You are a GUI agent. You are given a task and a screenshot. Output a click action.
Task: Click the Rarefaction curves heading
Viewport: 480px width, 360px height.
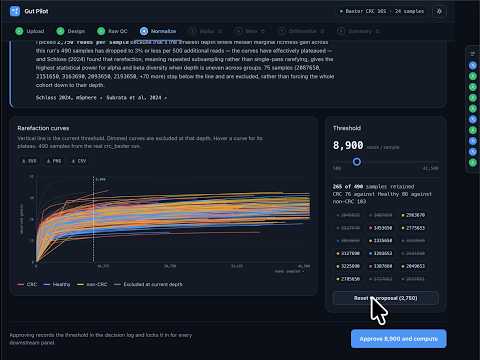[x=43, y=128]
